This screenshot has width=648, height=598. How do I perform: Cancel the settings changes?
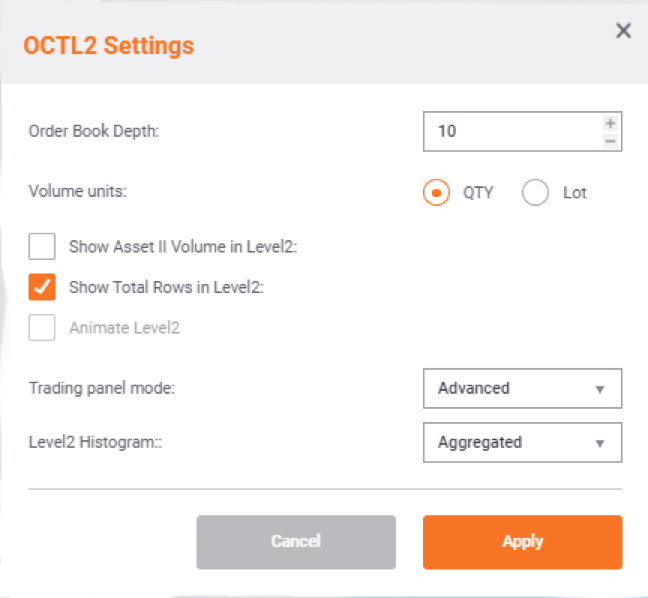coord(296,542)
